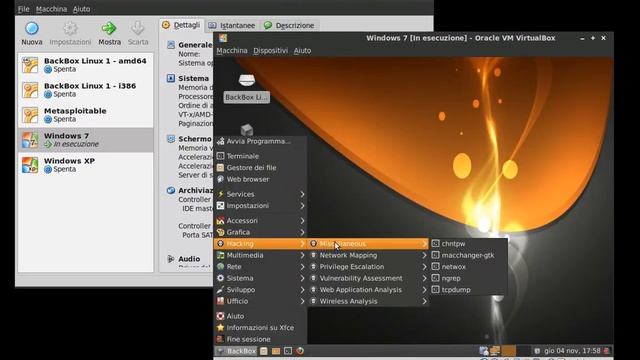Screen dimensions: 640x360
Task: Expand the Multimedia submenu
Action: [260, 255]
